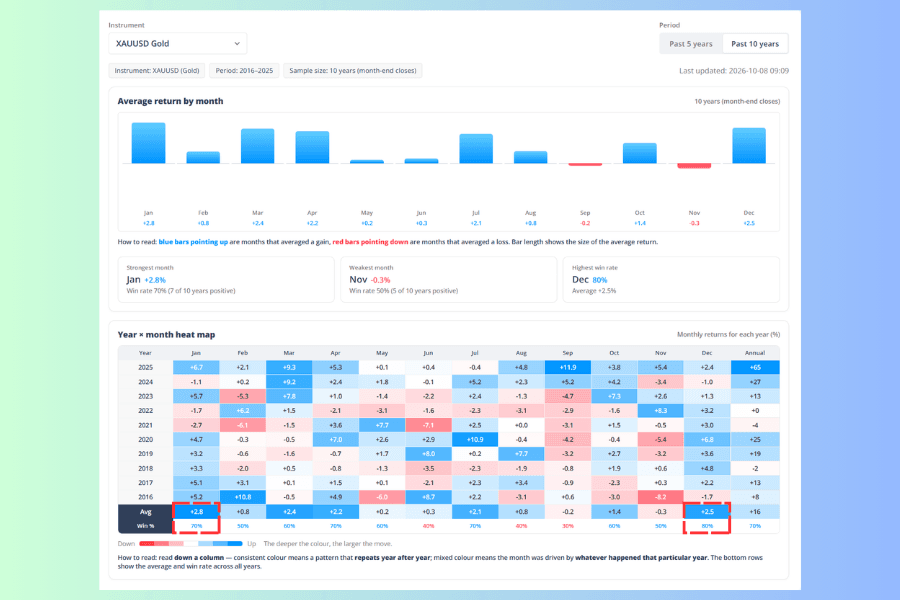Click the Win % Sep value 30%
The image size is (900, 600).
(568, 526)
